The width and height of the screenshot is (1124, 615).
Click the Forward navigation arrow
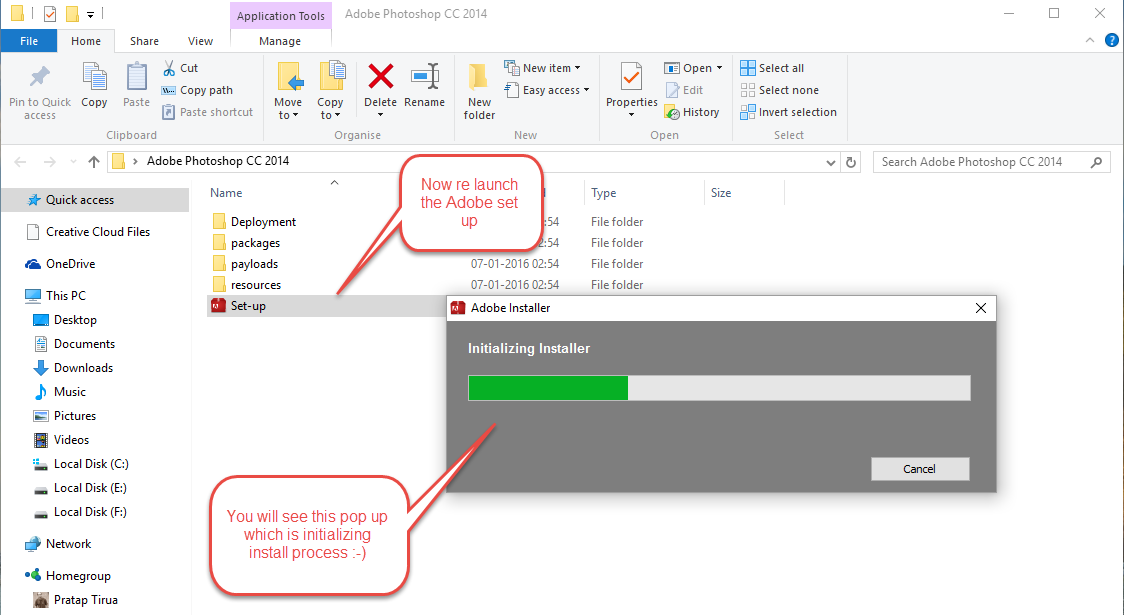coord(49,162)
